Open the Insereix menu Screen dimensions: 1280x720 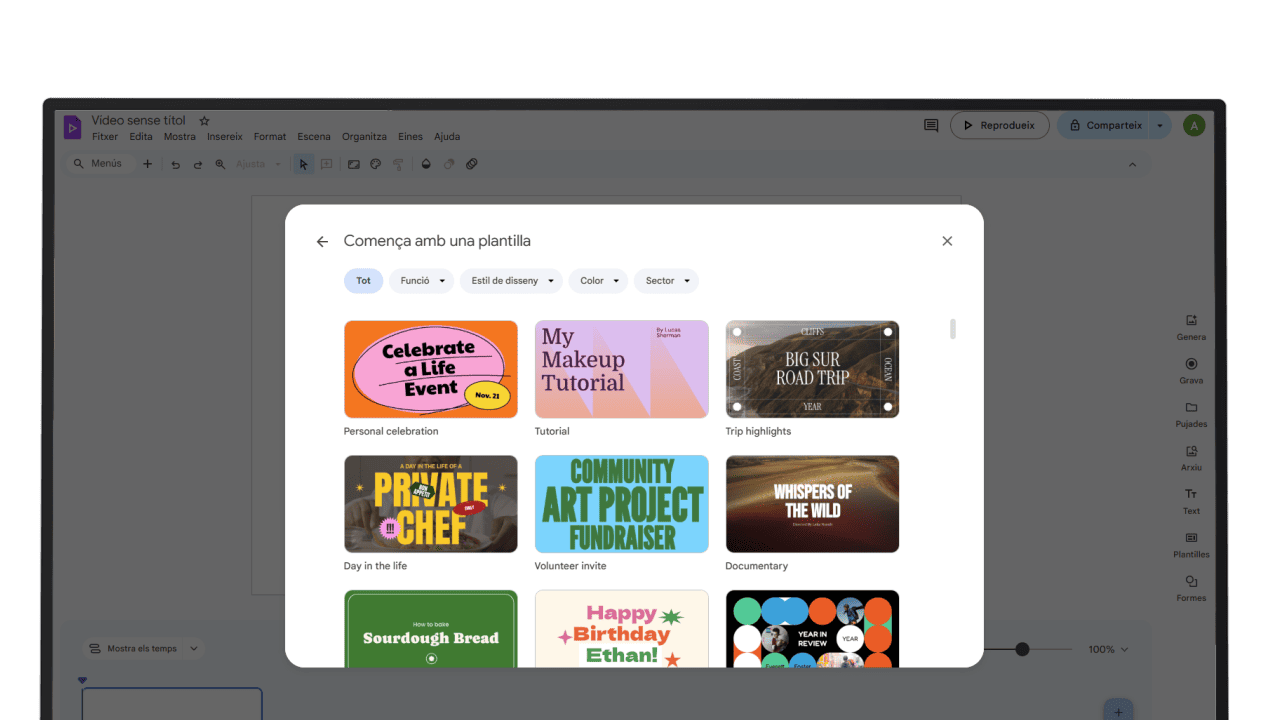point(224,136)
